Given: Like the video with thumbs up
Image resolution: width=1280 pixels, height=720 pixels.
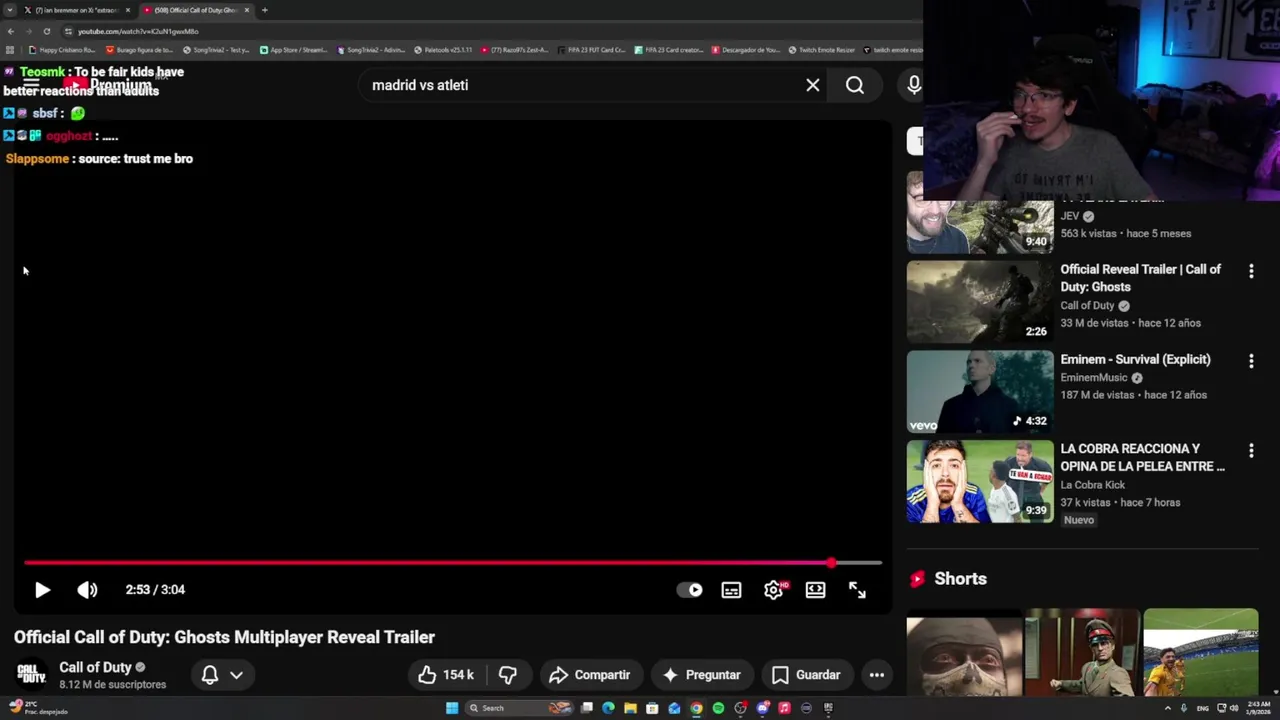Looking at the screenshot, I should (446, 675).
